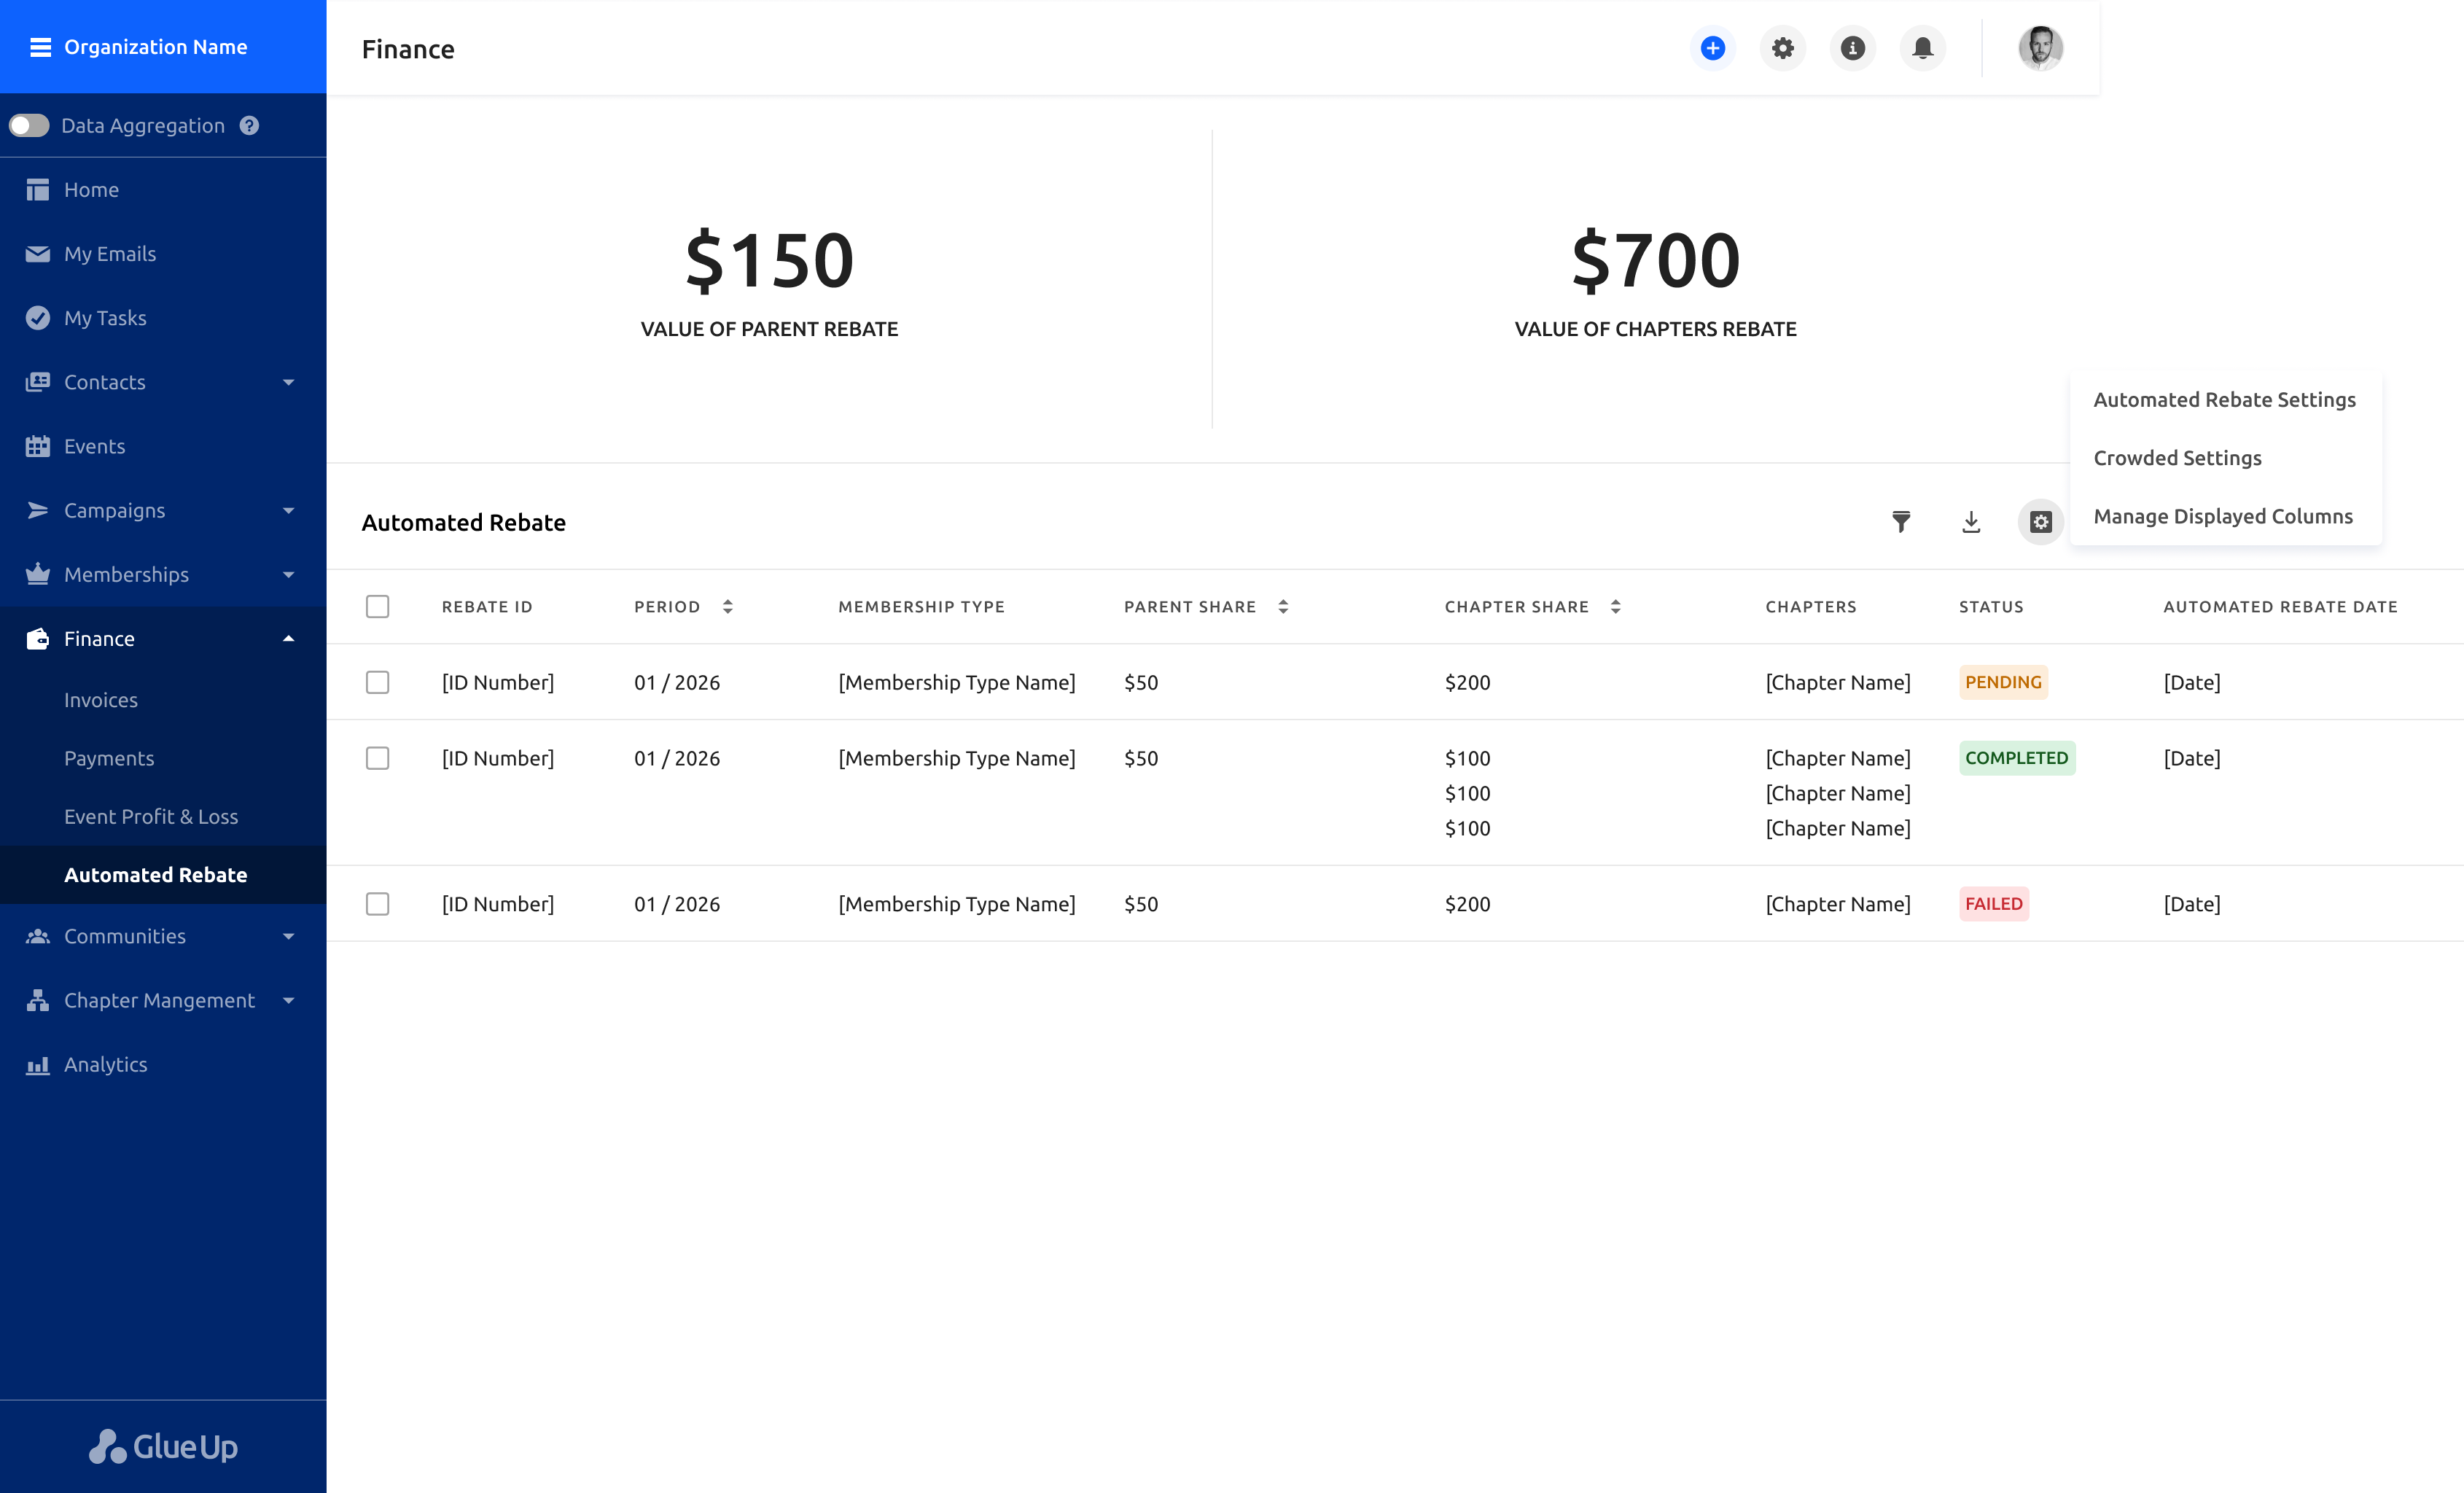Click the Status column header
This screenshot has height=1493, width=2464.
tap(1991, 606)
